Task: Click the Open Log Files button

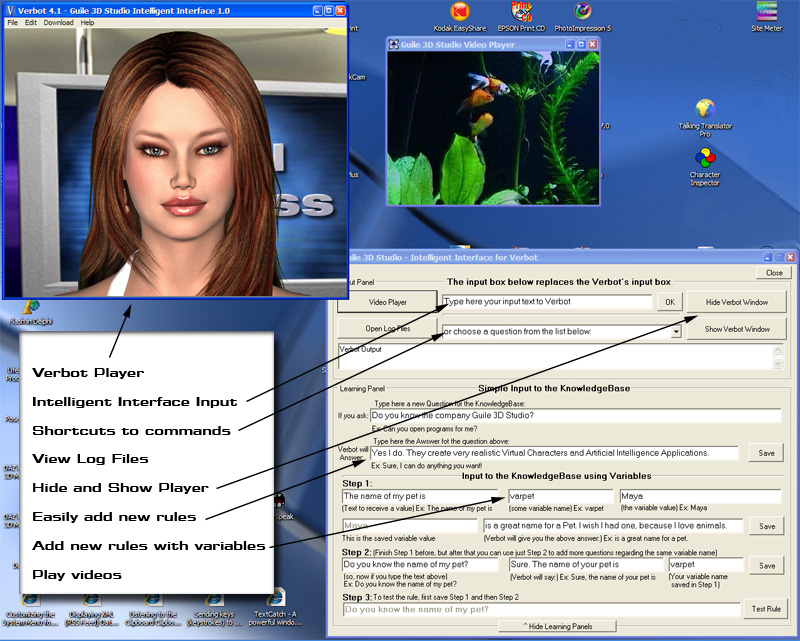Action: pos(387,329)
